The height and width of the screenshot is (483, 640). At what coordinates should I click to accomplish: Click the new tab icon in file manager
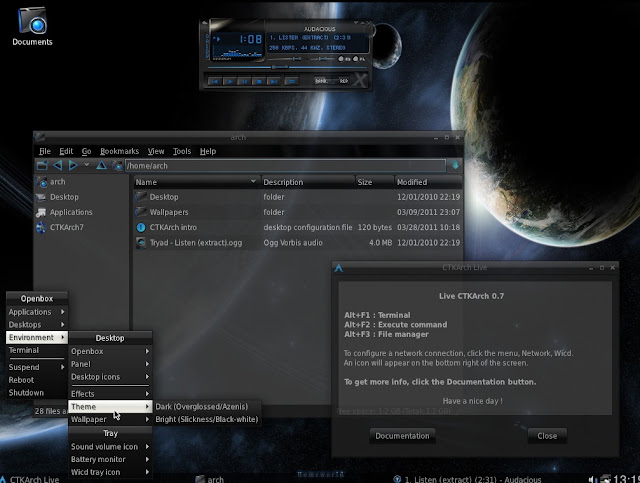42,165
